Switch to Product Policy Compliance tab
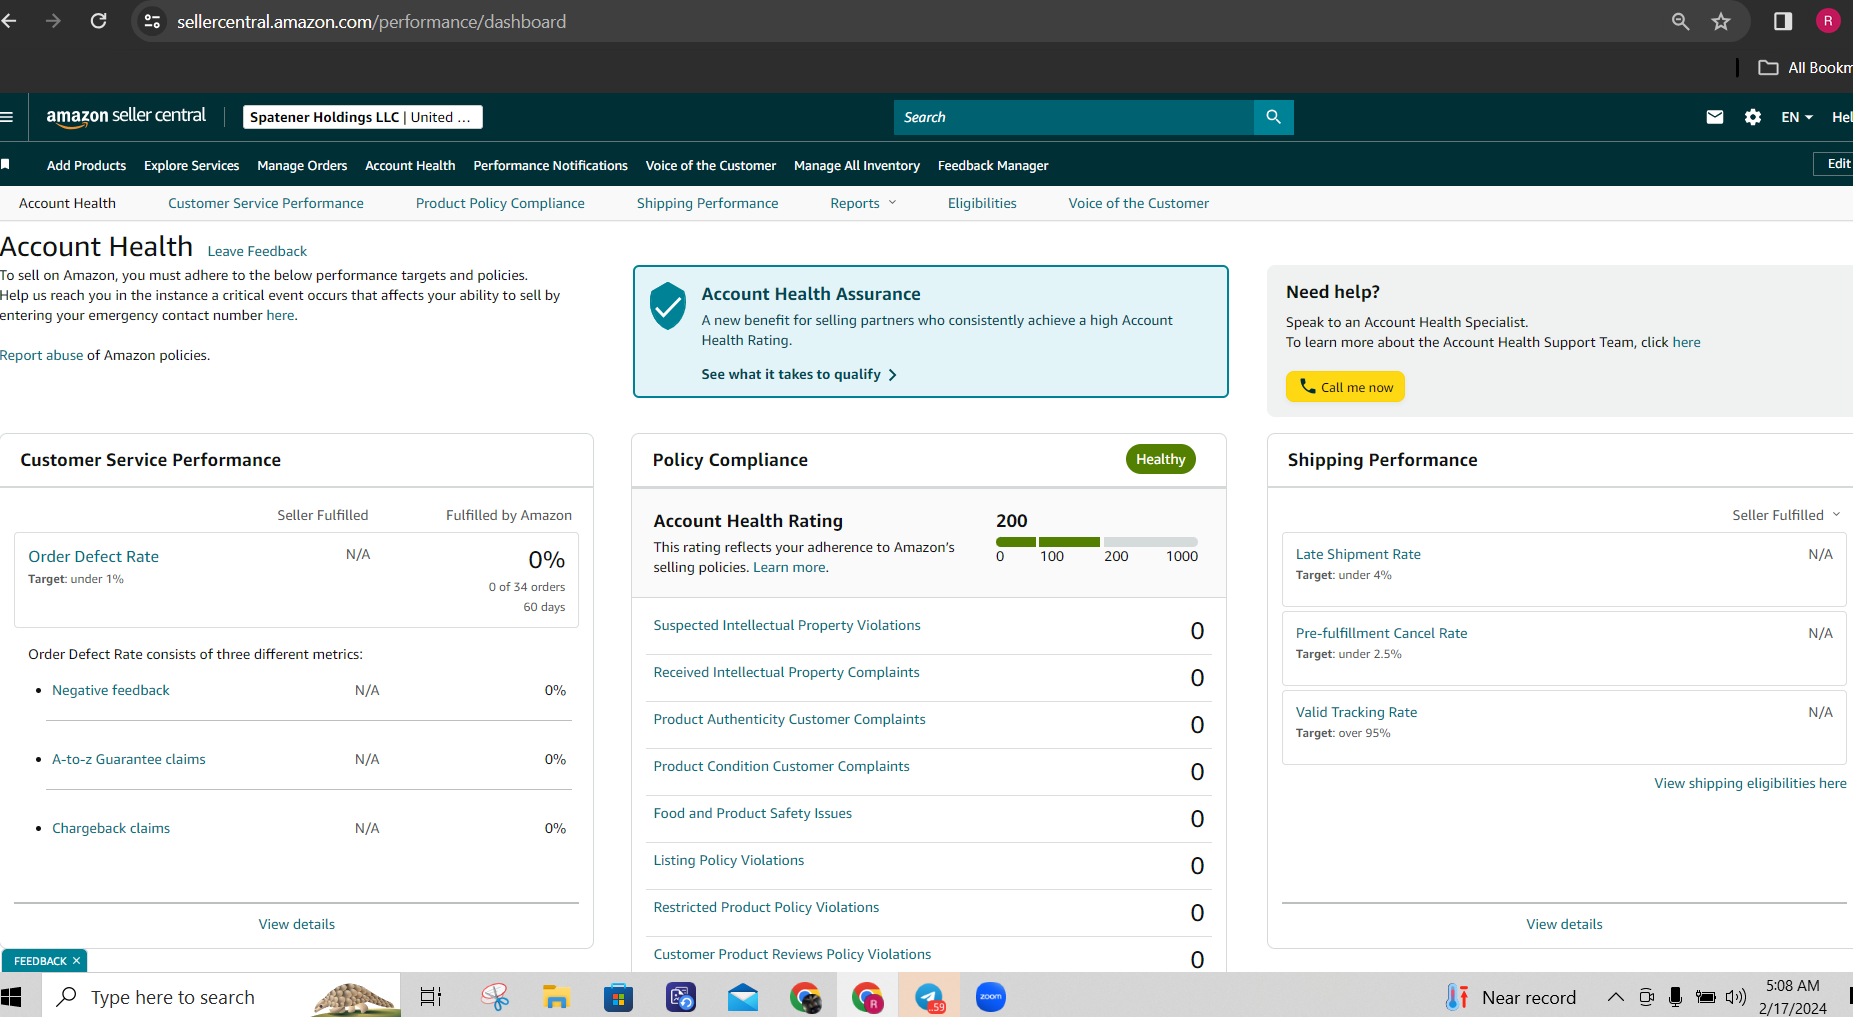The width and height of the screenshot is (1853, 1017). pyautogui.click(x=500, y=203)
